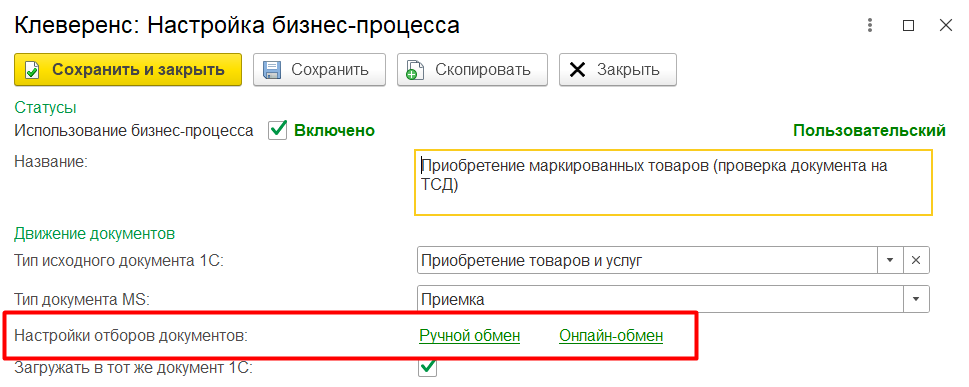Image resolution: width=969 pixels, height=387 pixels.
Task: Click the floppy disk Save icon
Action: pos(272,70)
